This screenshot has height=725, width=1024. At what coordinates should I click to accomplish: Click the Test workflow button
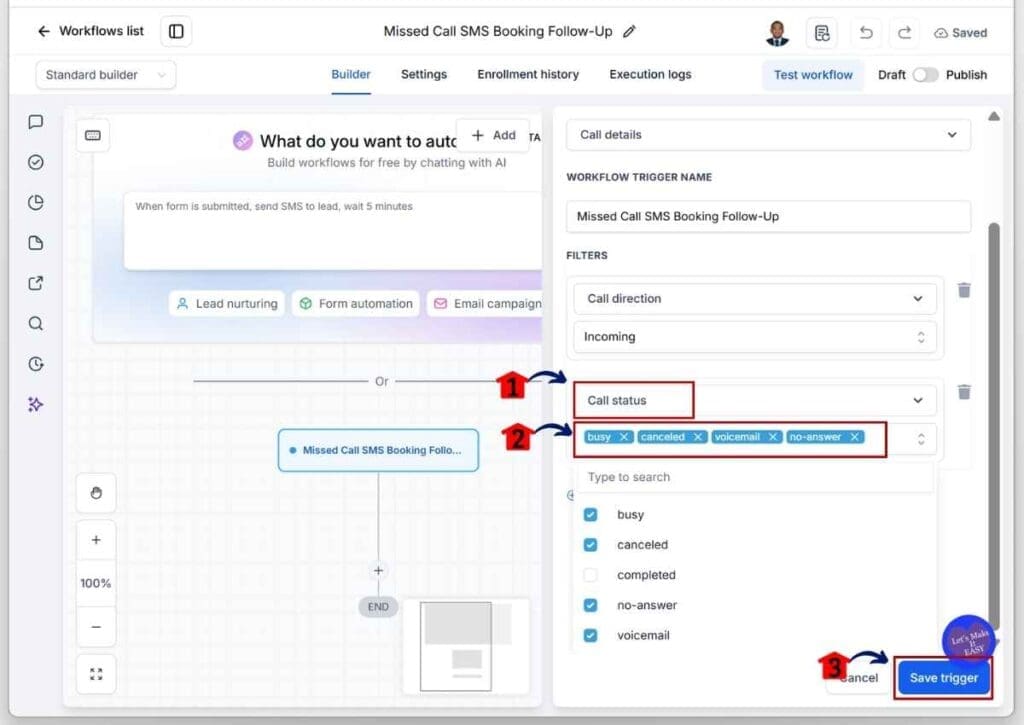click(813, 75)
